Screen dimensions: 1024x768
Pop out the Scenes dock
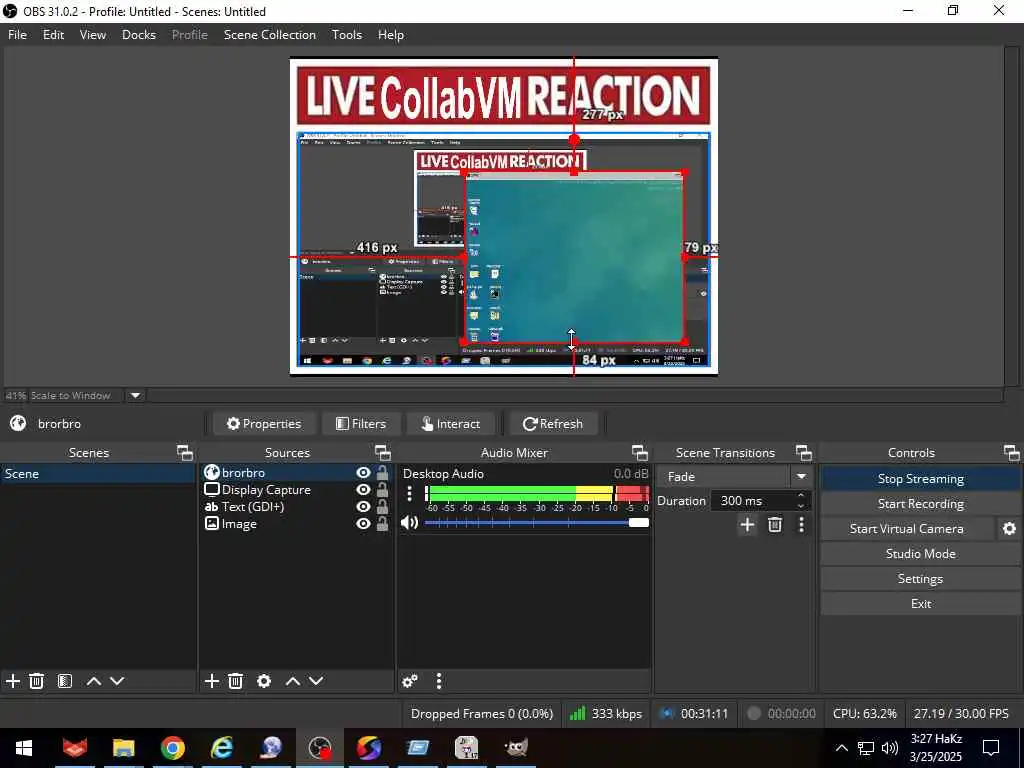185,453
